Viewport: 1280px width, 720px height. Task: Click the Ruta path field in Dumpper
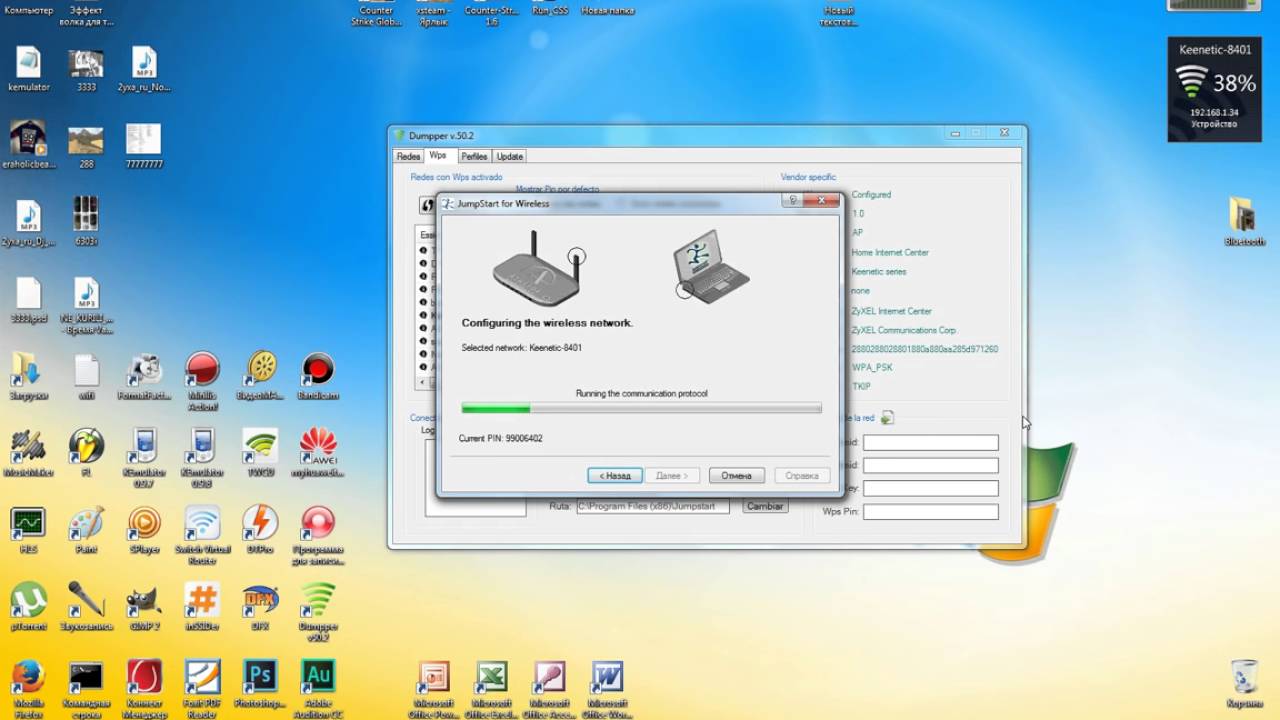click(x=653, y=507)
